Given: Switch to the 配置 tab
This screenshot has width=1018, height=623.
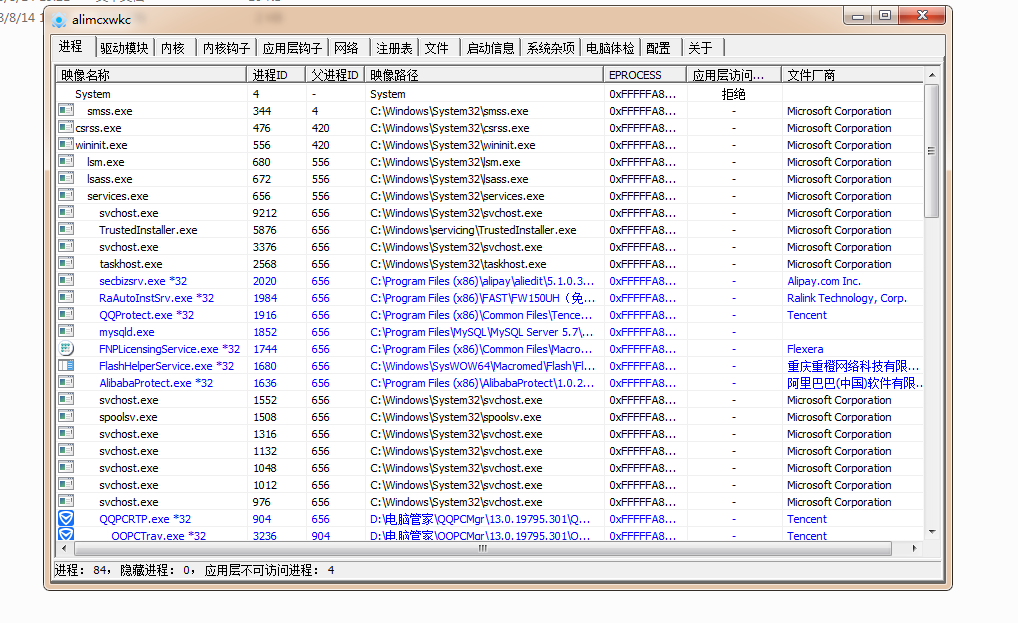Looking at the screenshot, I should coord(658,48).
